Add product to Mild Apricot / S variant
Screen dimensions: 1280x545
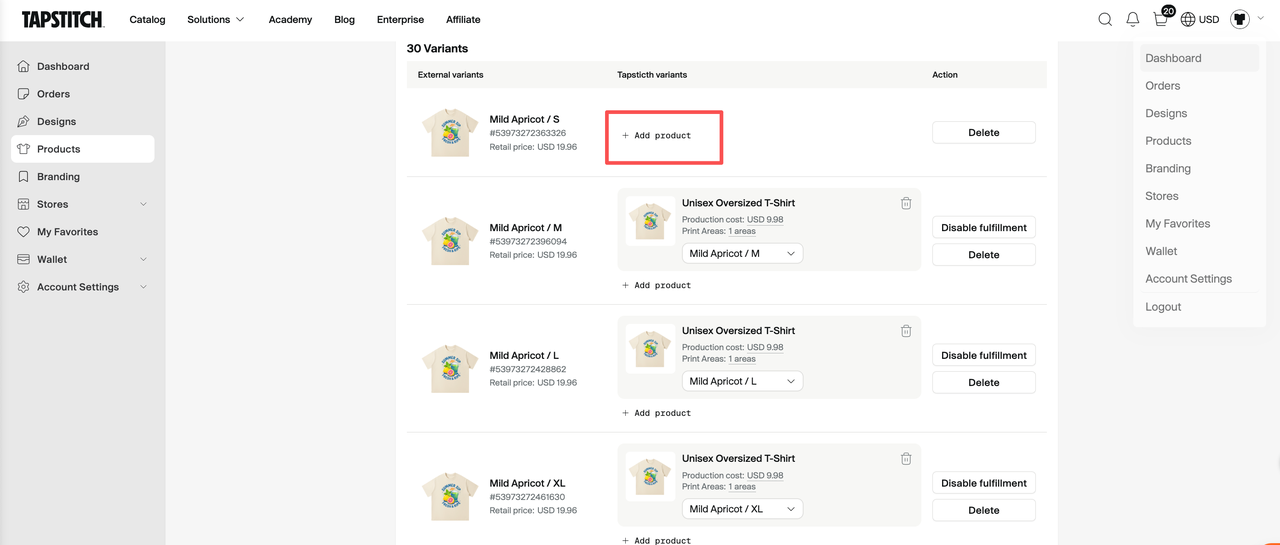point(657,135)
